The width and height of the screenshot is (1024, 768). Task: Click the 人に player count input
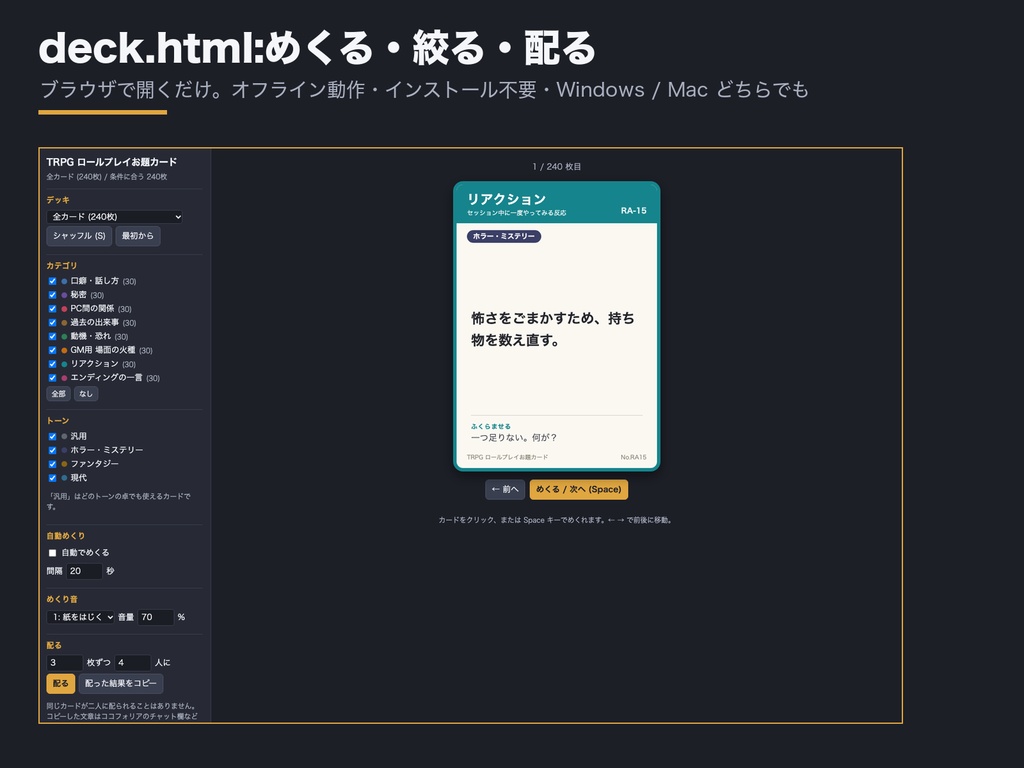(133, 662)
